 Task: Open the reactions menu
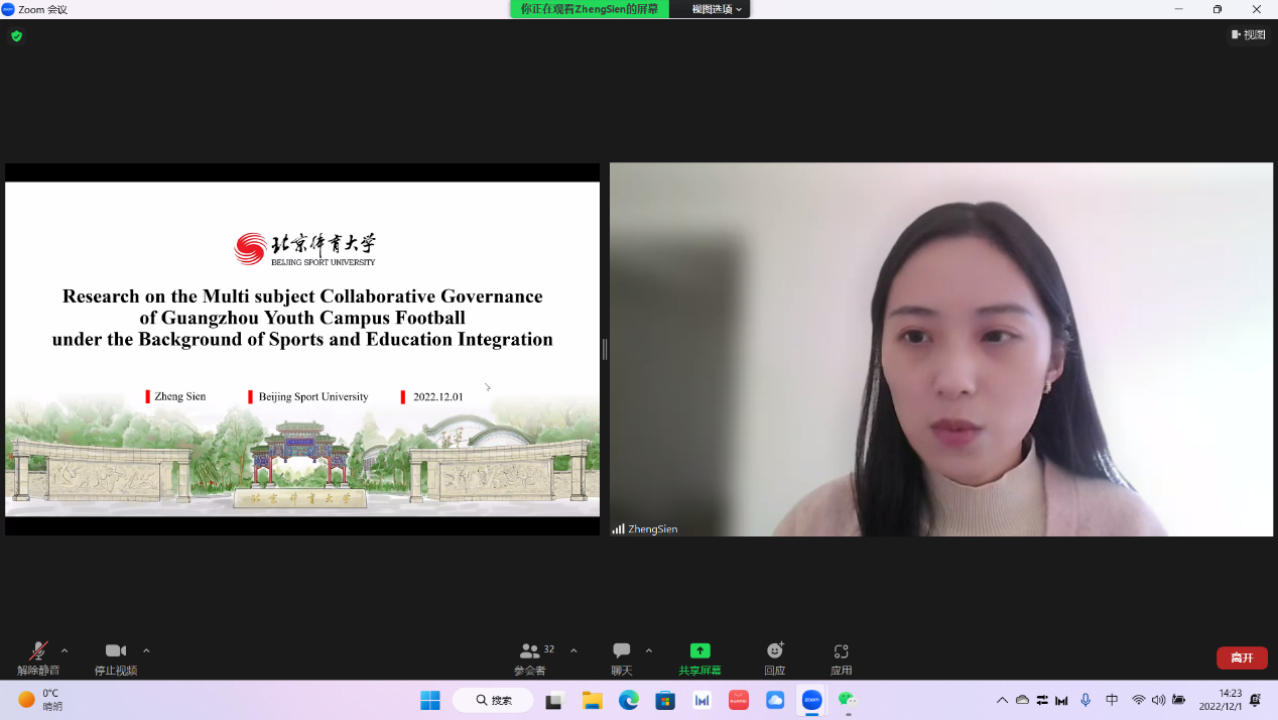coord(775,652)
